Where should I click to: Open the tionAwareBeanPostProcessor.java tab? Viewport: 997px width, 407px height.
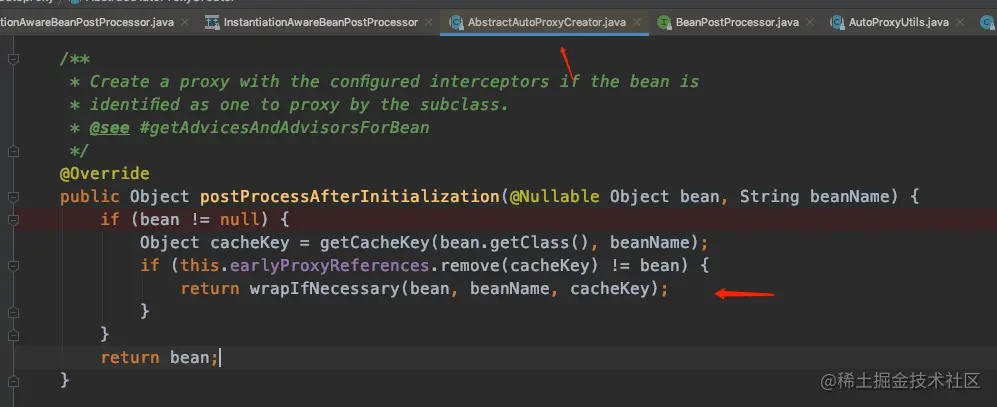tap(86, 22)
